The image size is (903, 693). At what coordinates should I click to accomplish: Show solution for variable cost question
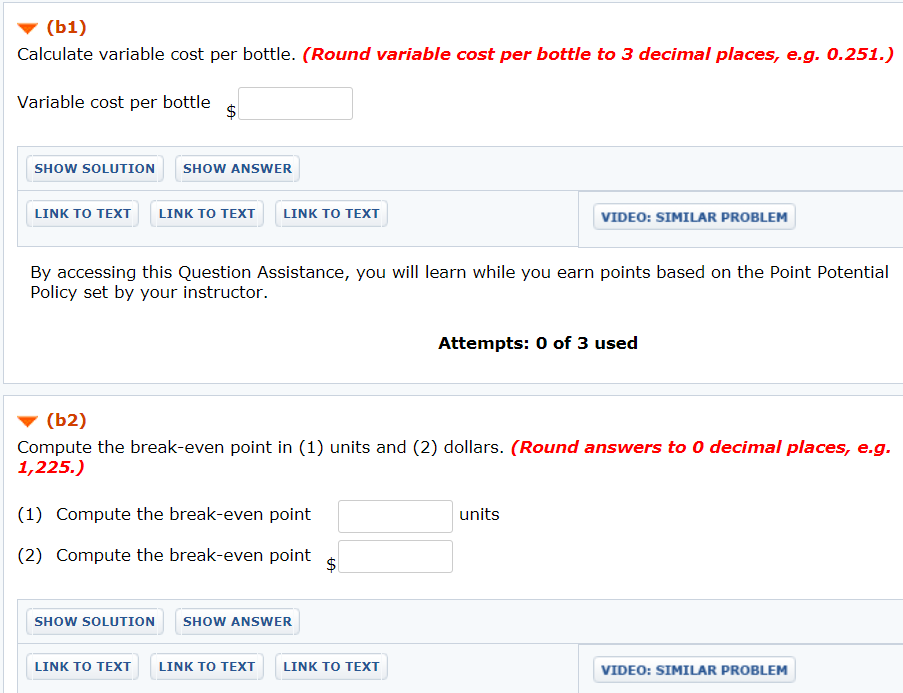pos(95,169)
